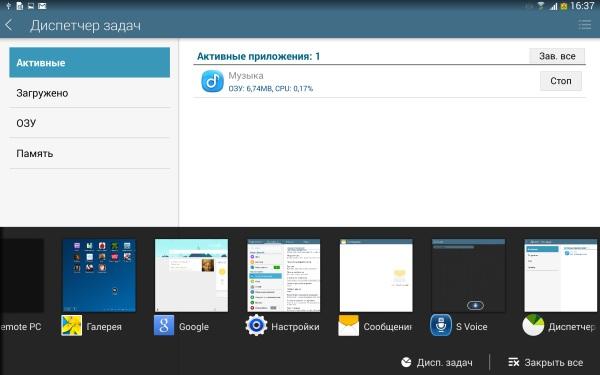
Task: Open the ОЗУ tab
Action: tap(90, 123)
